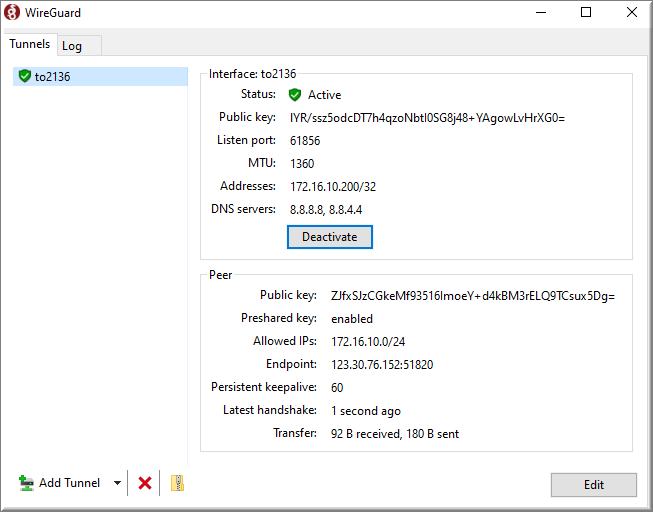Click persistent keepalive value 60

point(337,388)
